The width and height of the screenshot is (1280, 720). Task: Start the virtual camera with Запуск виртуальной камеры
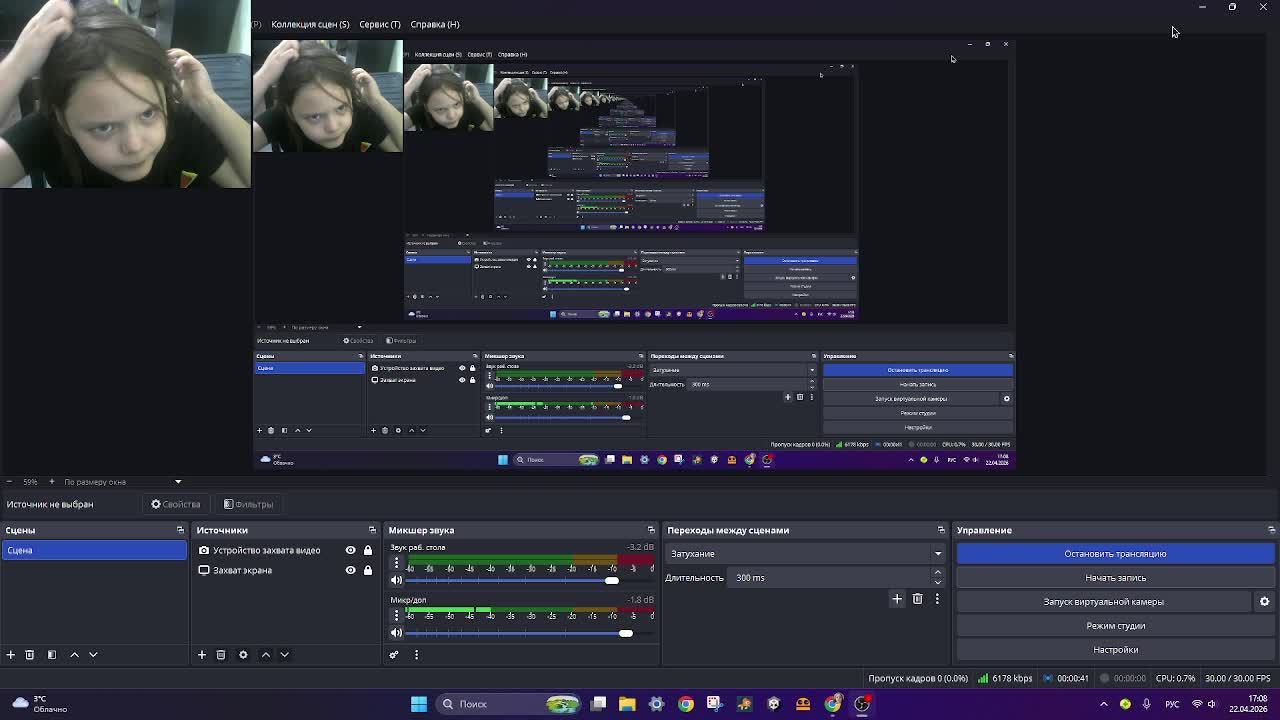(1103, 602)
